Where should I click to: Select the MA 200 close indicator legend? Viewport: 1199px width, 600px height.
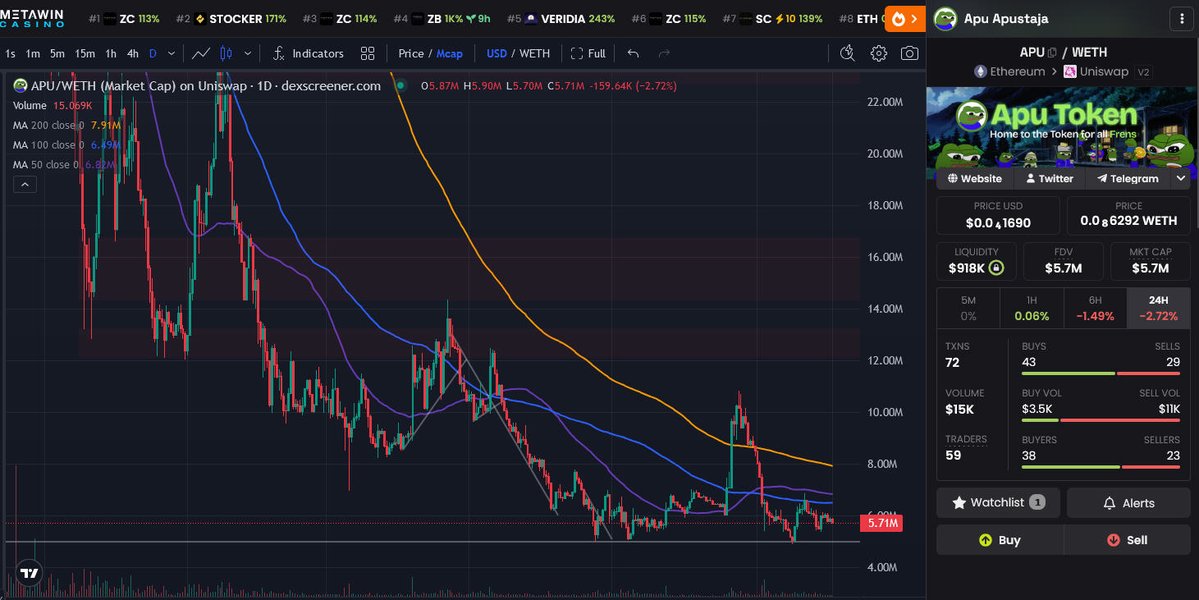67,125
